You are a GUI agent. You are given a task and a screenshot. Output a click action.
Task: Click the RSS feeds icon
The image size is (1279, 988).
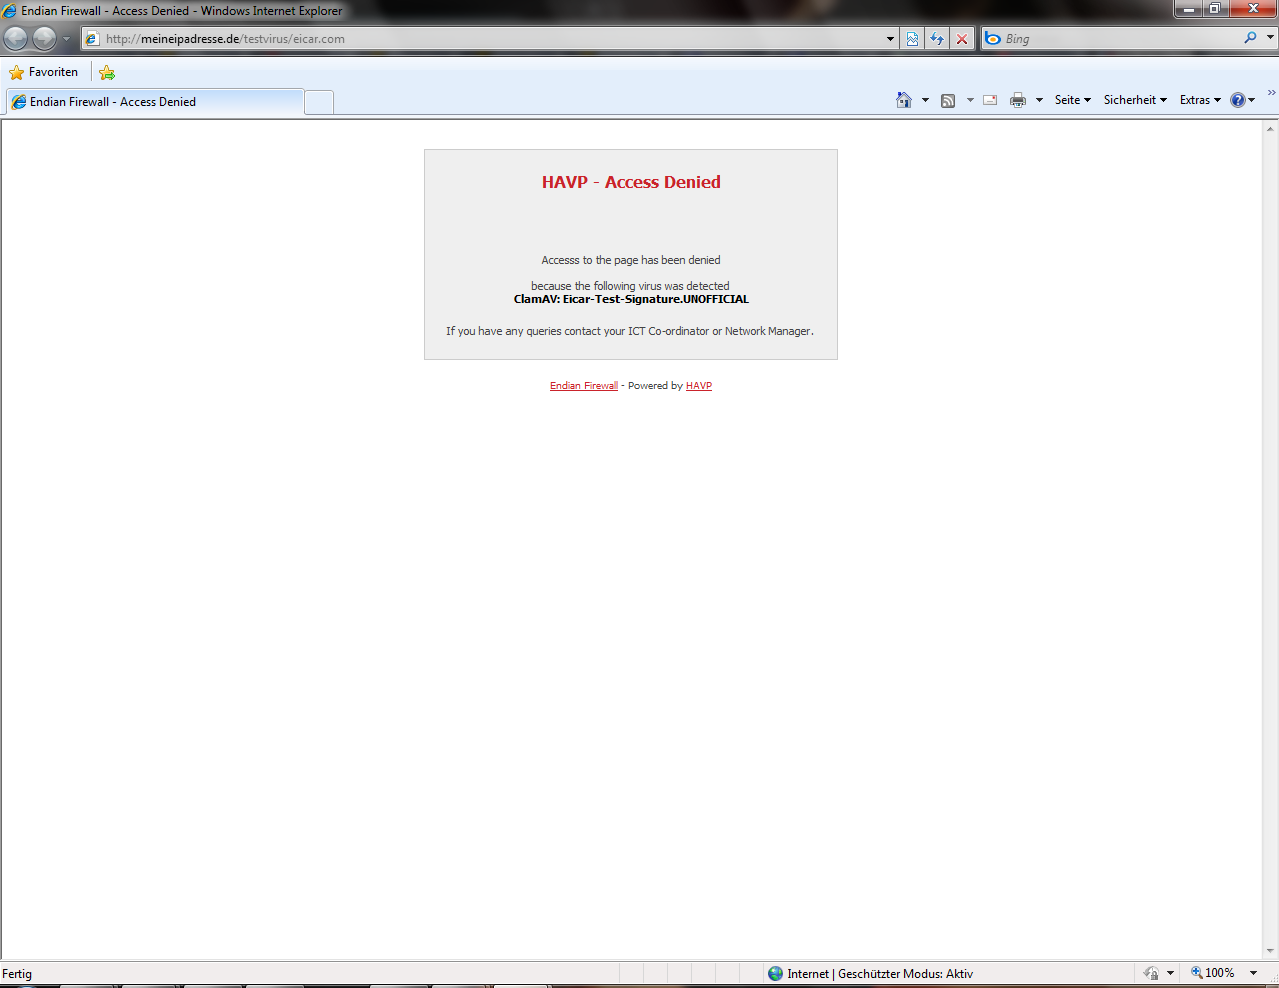(948, 100)
